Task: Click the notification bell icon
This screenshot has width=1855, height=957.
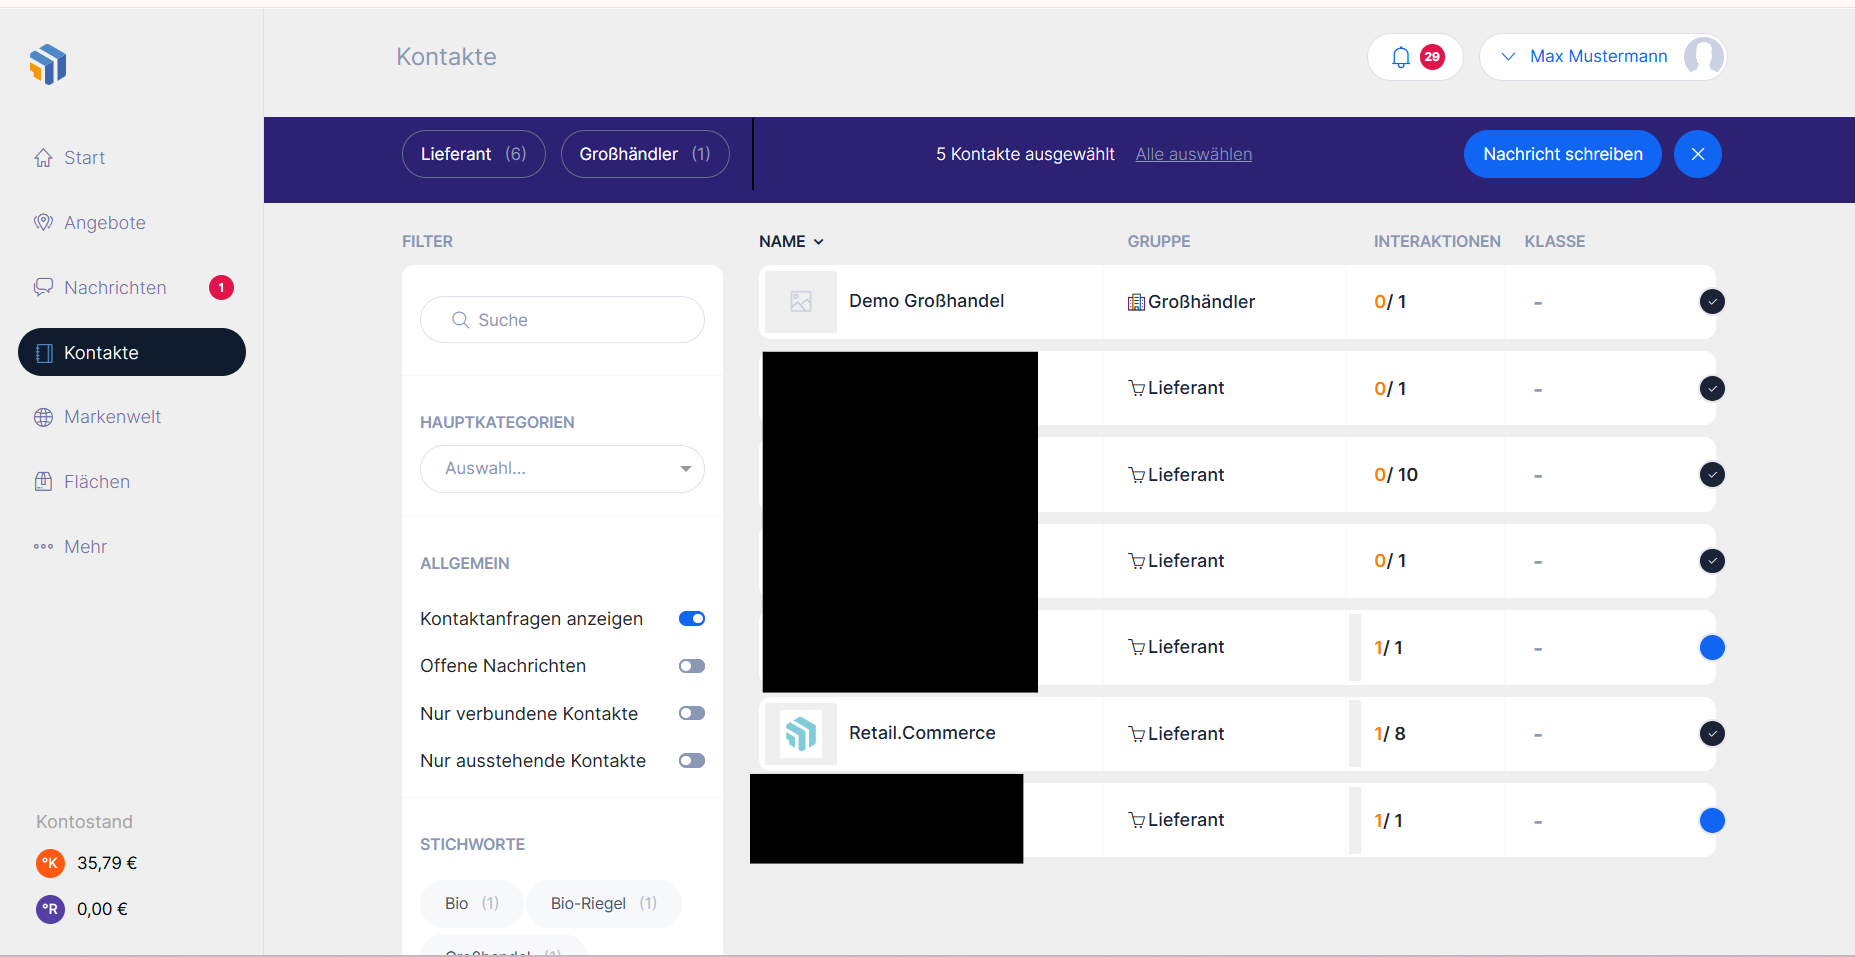Action: coord(1401,57)
